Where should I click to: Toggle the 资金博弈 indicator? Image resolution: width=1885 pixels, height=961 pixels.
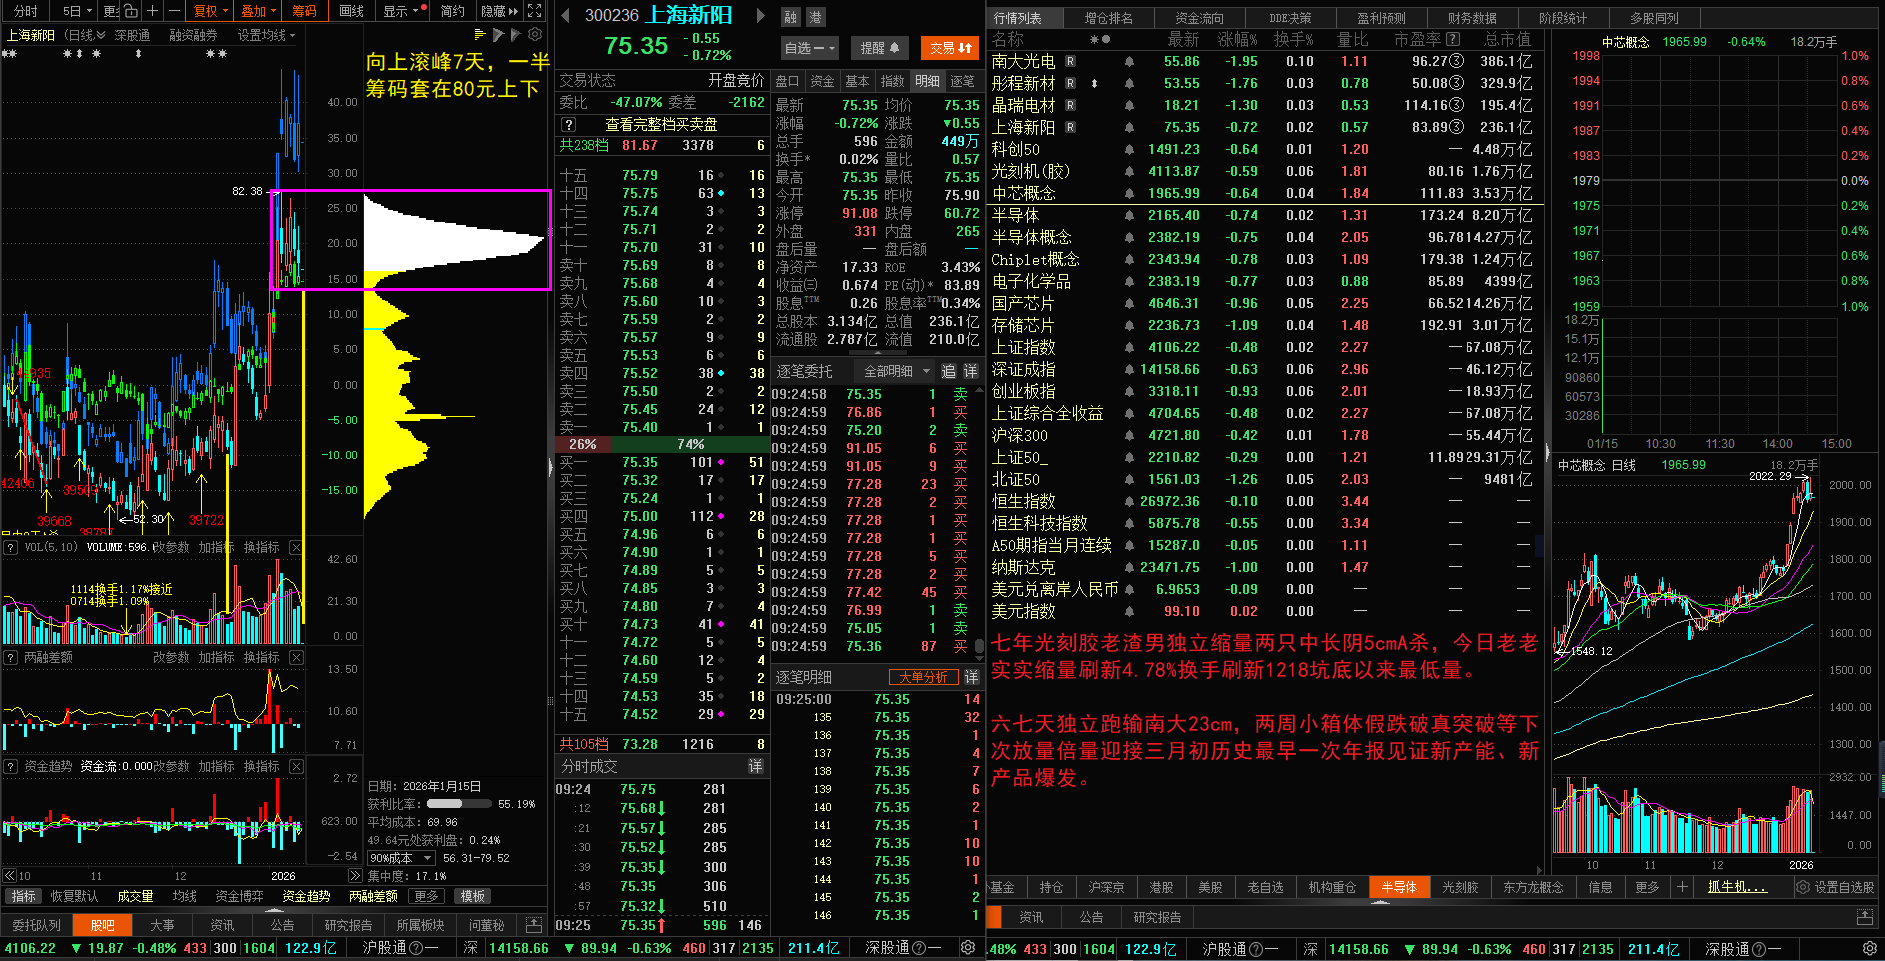(239, 896)
